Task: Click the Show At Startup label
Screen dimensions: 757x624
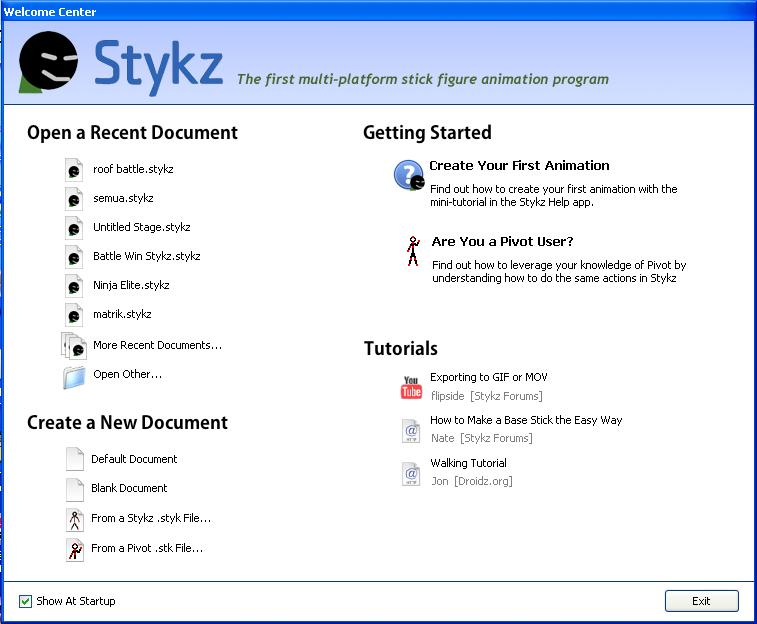Action: pos(76,601)
